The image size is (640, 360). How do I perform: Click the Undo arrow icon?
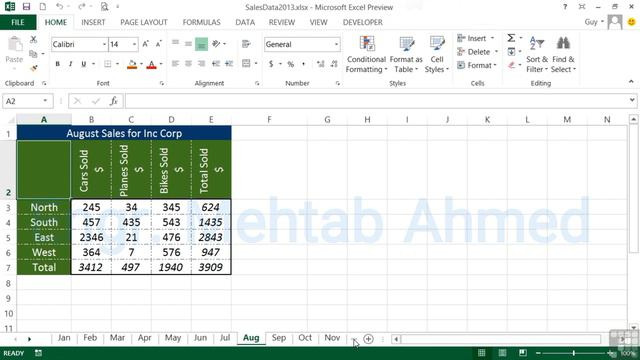coord(60,7)
